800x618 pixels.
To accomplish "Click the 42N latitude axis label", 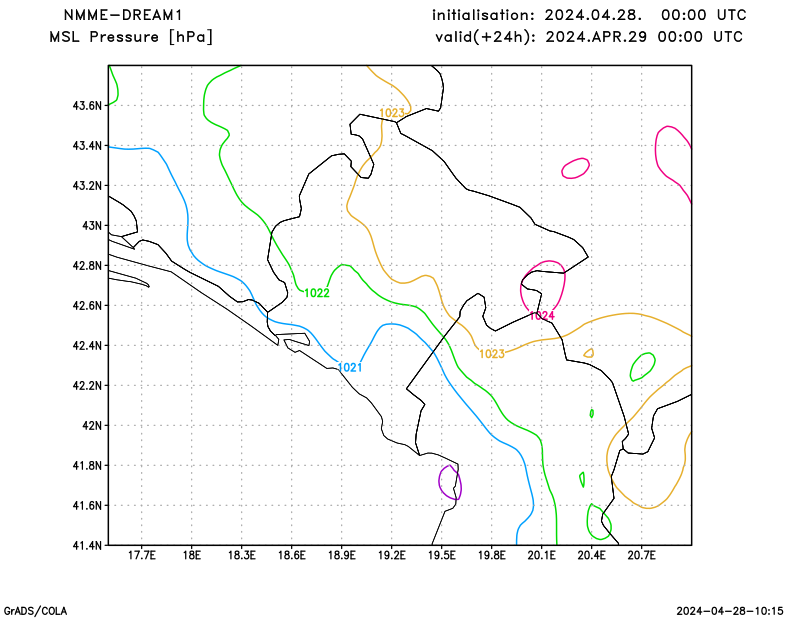I will (x=92, y=426).
